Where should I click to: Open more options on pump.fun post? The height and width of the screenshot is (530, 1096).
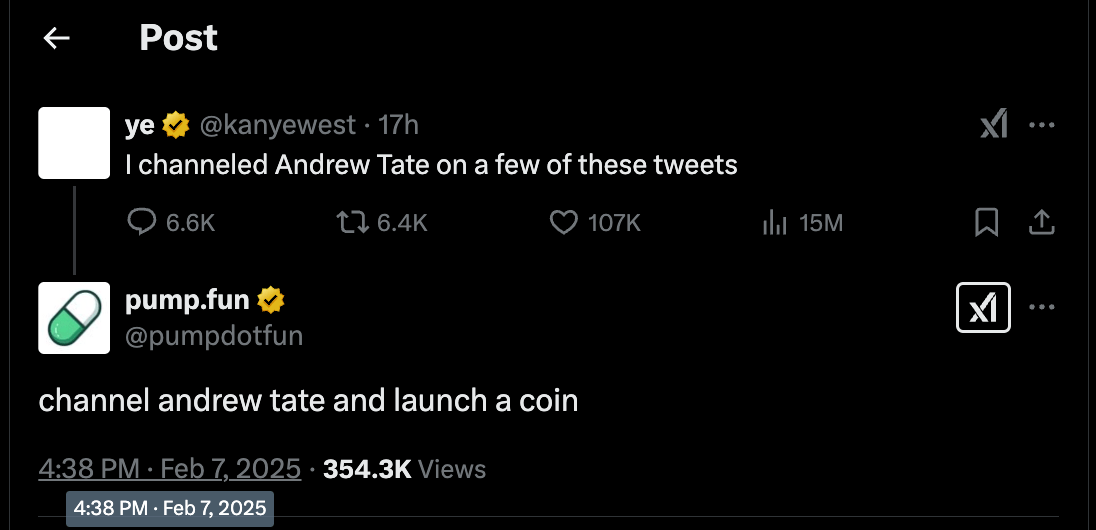1042,308
